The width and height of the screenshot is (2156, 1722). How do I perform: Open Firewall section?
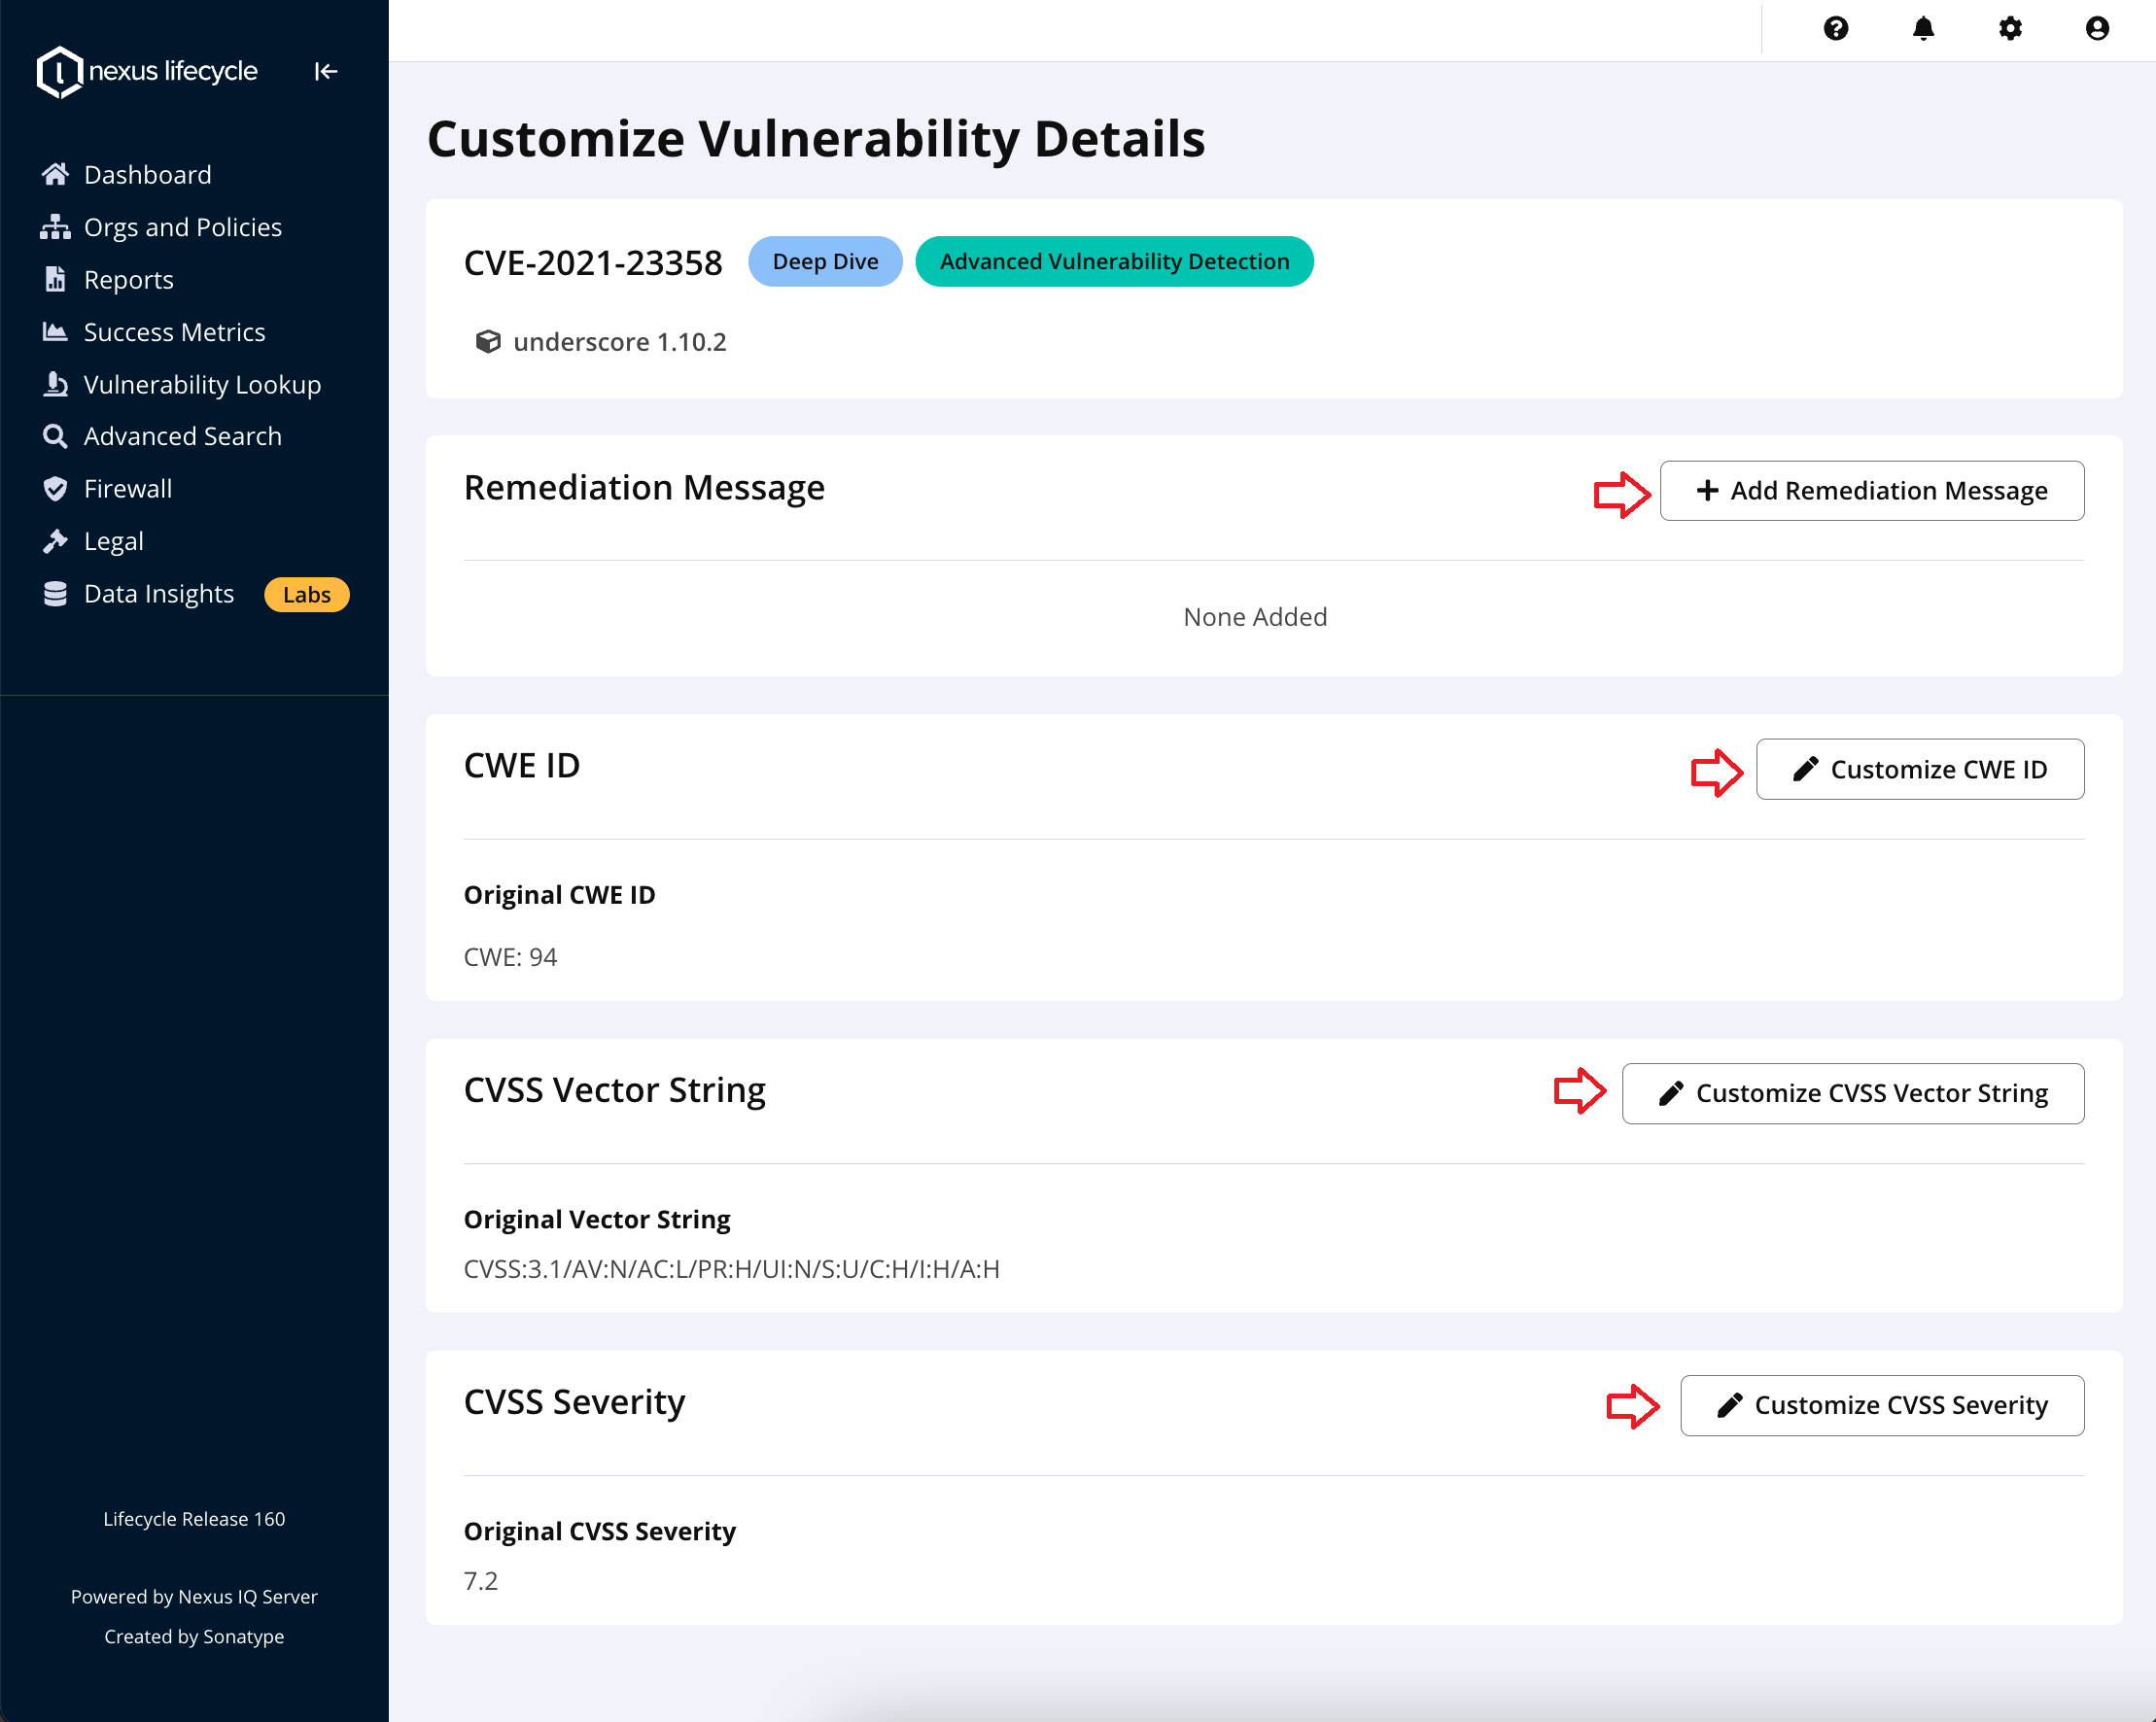click(x=128, y=489)
